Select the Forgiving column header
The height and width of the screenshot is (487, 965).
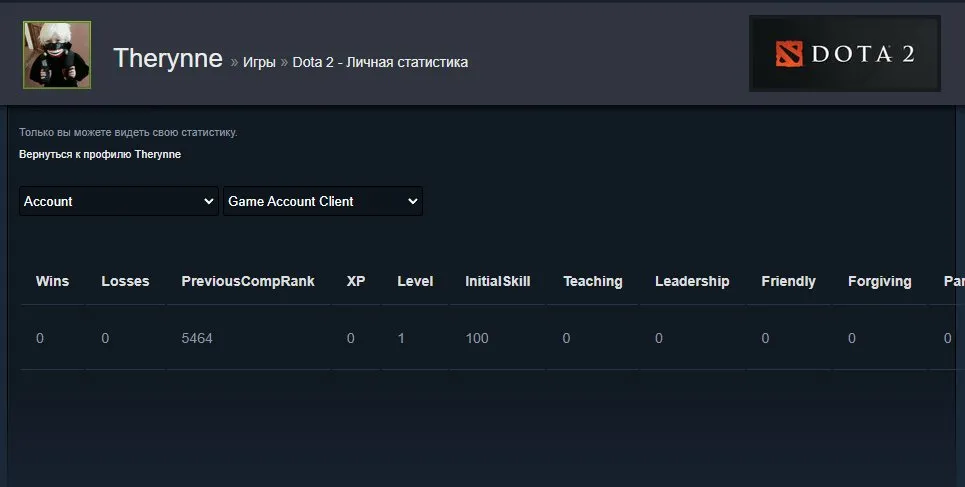click(x=879, y=281)
